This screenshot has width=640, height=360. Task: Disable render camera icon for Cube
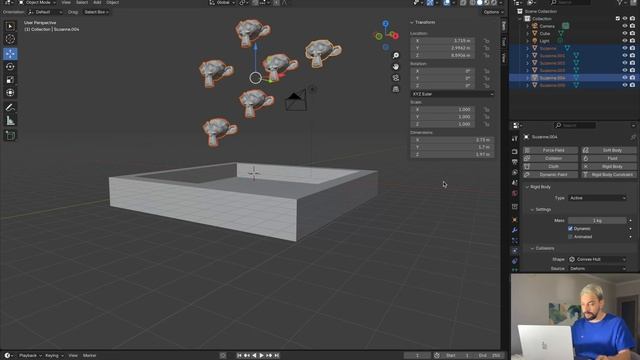point(632,33)
